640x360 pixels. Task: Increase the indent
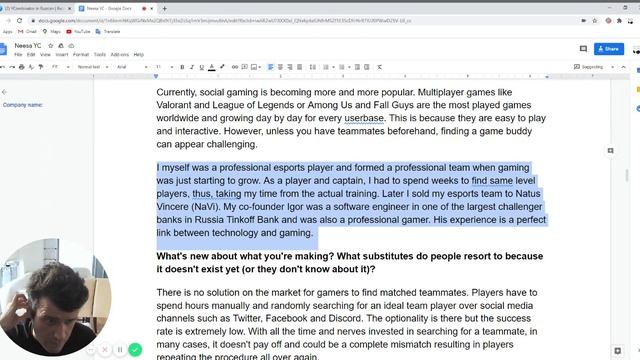pos(367,67)
